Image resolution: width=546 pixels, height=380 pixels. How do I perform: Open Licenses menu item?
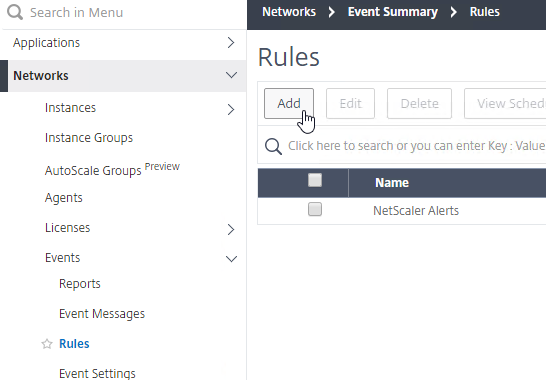[68, 227]
